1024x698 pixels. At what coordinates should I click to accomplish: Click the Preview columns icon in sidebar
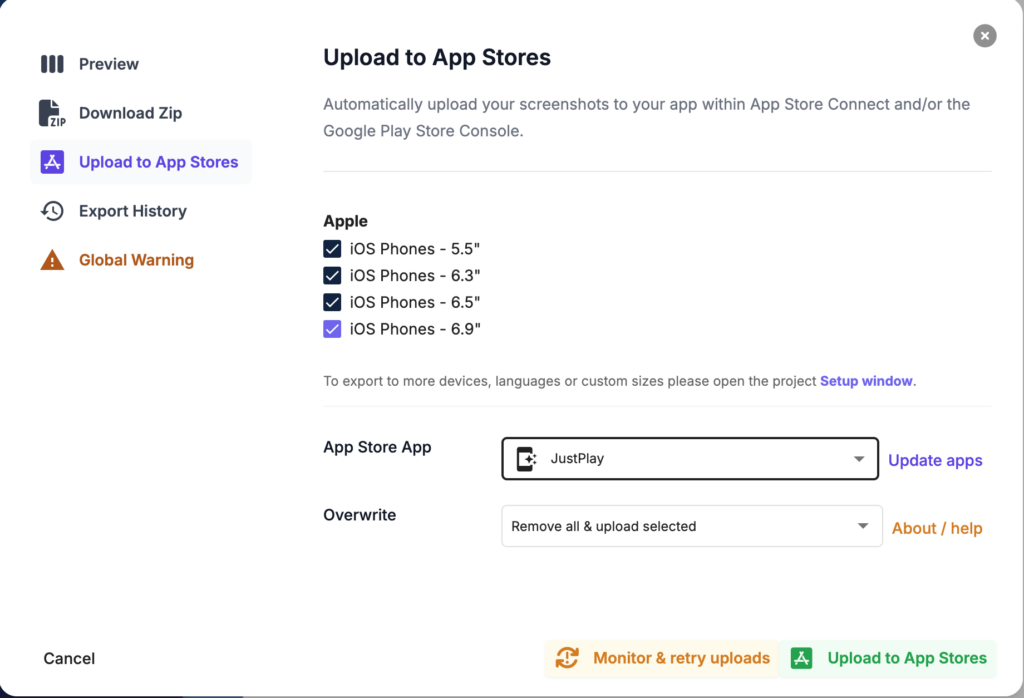tap(52, 64)
